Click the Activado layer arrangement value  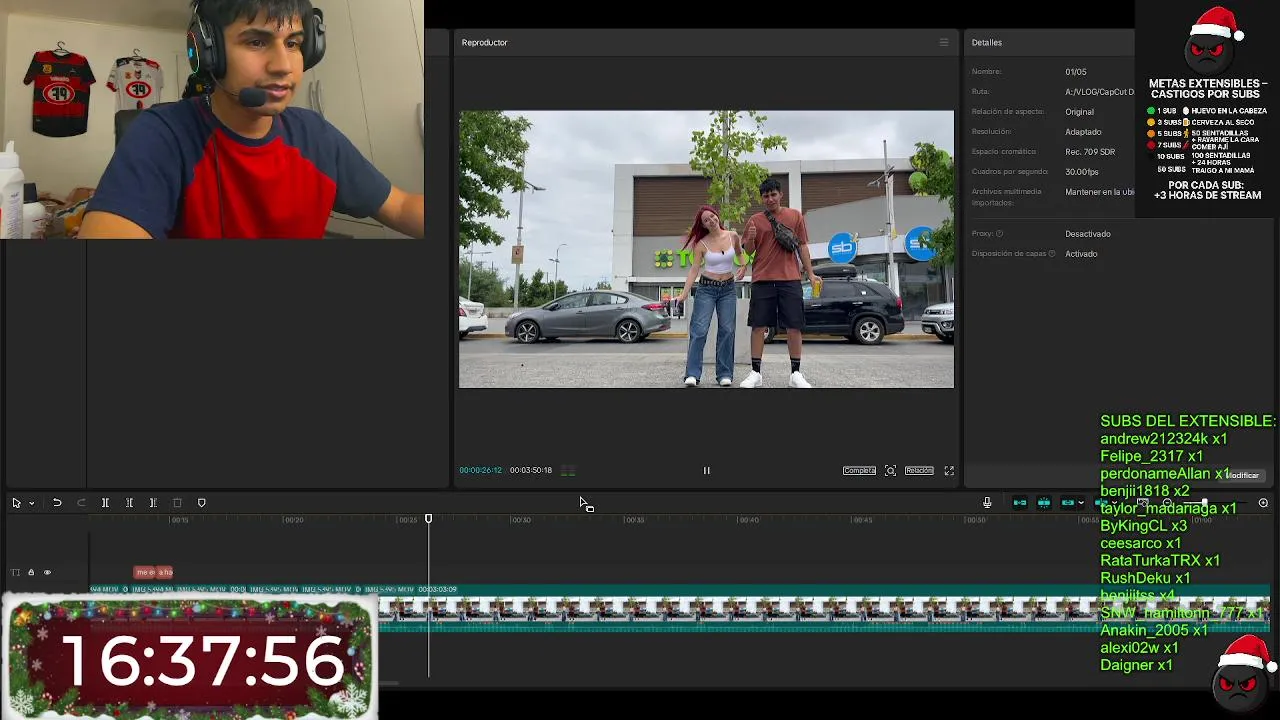pos(1081,254)
